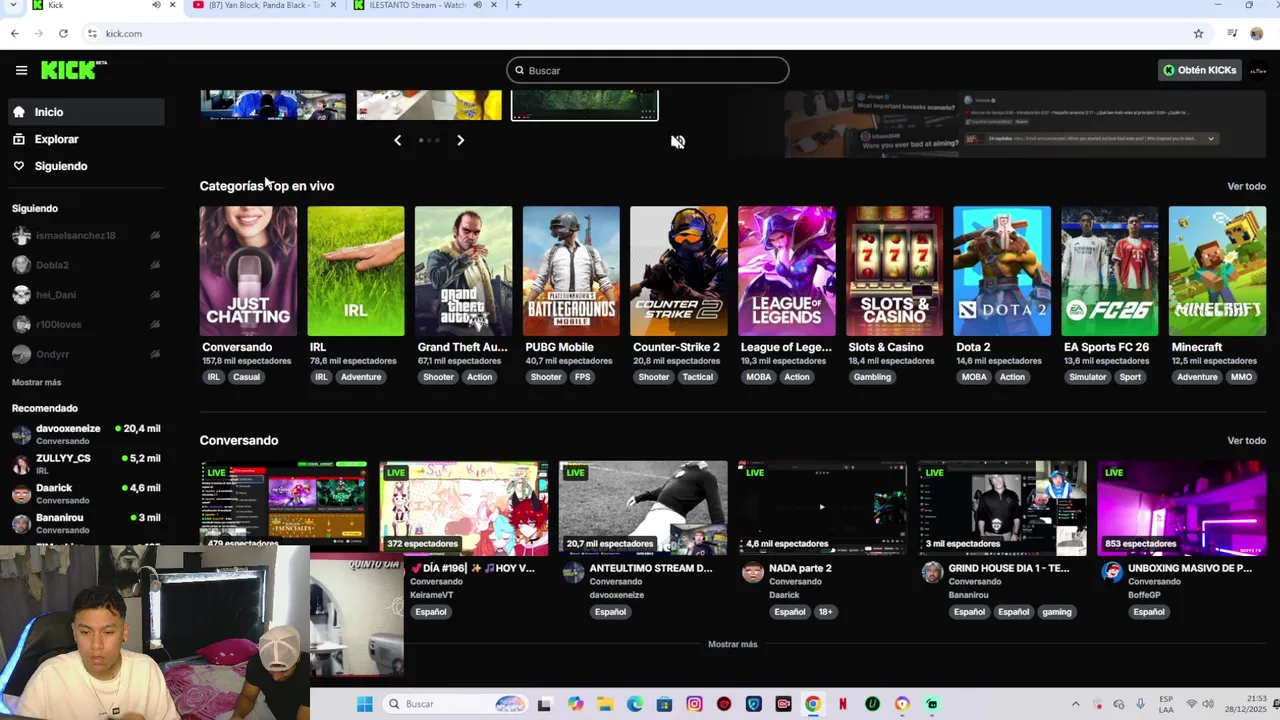
Task: Open Netflix from the taskbar
Action: point(842,704)
